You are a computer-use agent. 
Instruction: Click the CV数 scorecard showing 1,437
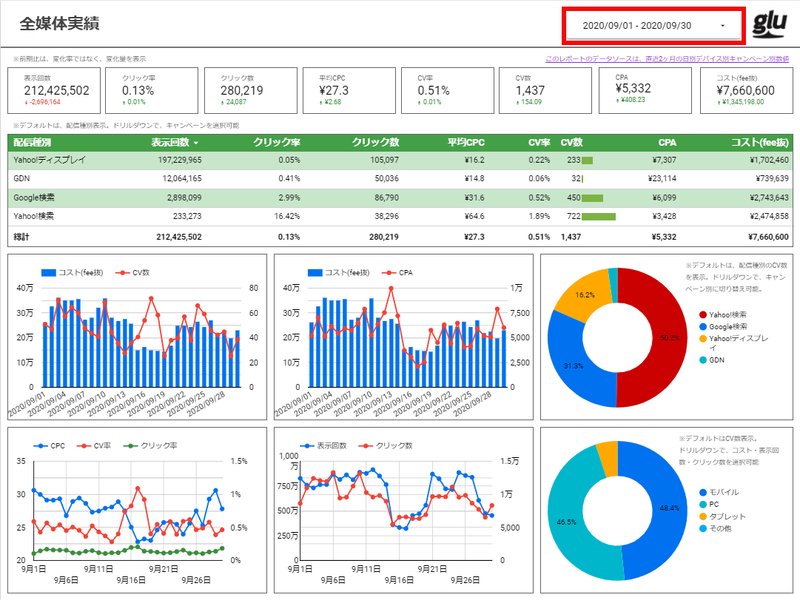[x=545, y=90]
